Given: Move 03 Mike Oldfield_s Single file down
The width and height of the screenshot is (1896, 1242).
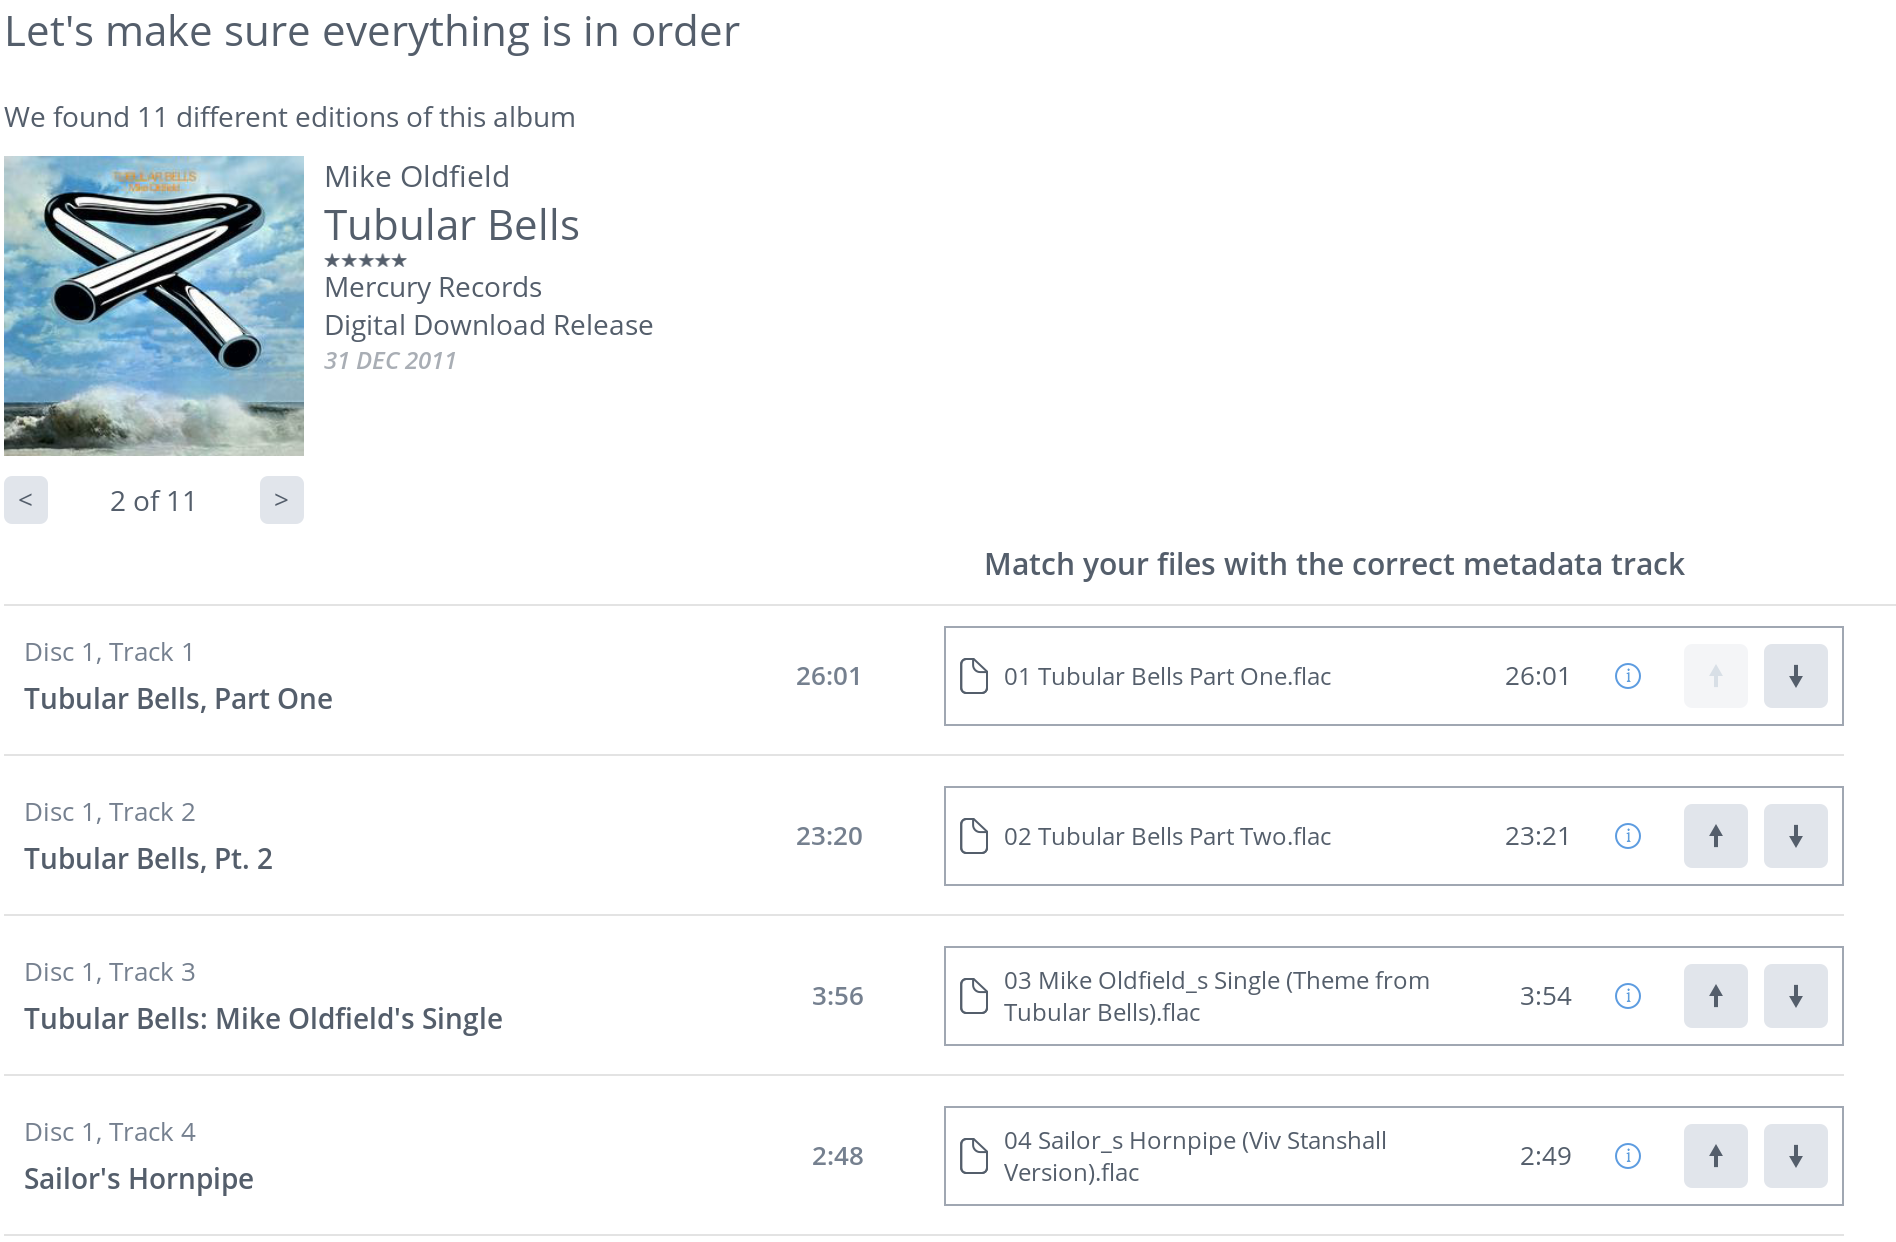Looking at the screenshot, I should tap(1795, 996).
